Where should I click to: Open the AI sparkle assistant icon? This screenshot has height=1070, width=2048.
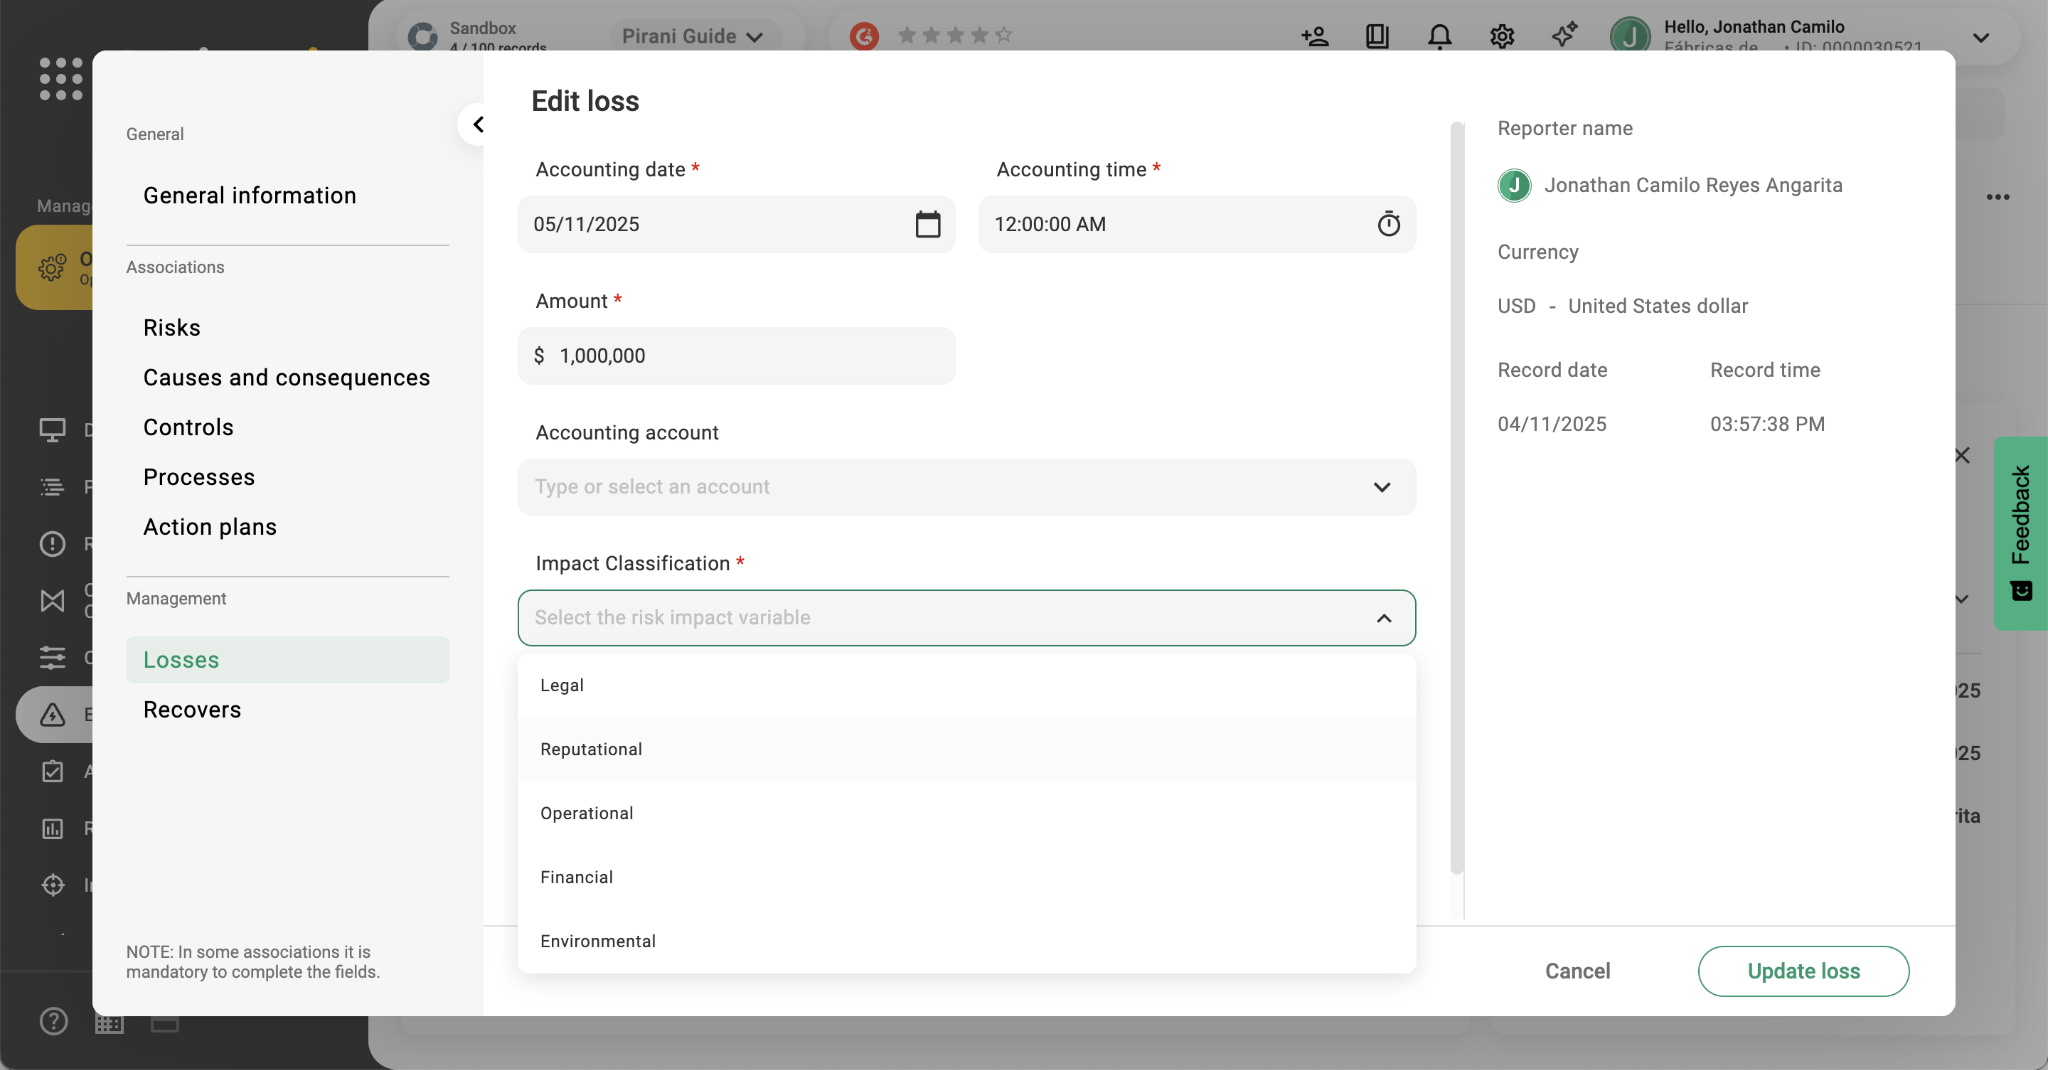click(1564, 35)
